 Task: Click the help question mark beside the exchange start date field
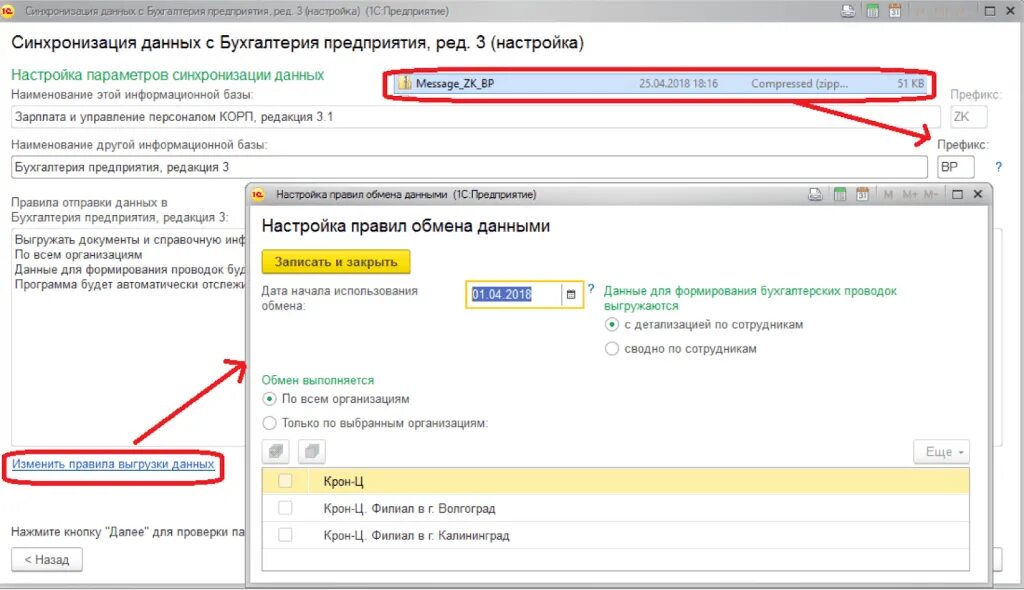pyautogui.click(x=591, y=288)
